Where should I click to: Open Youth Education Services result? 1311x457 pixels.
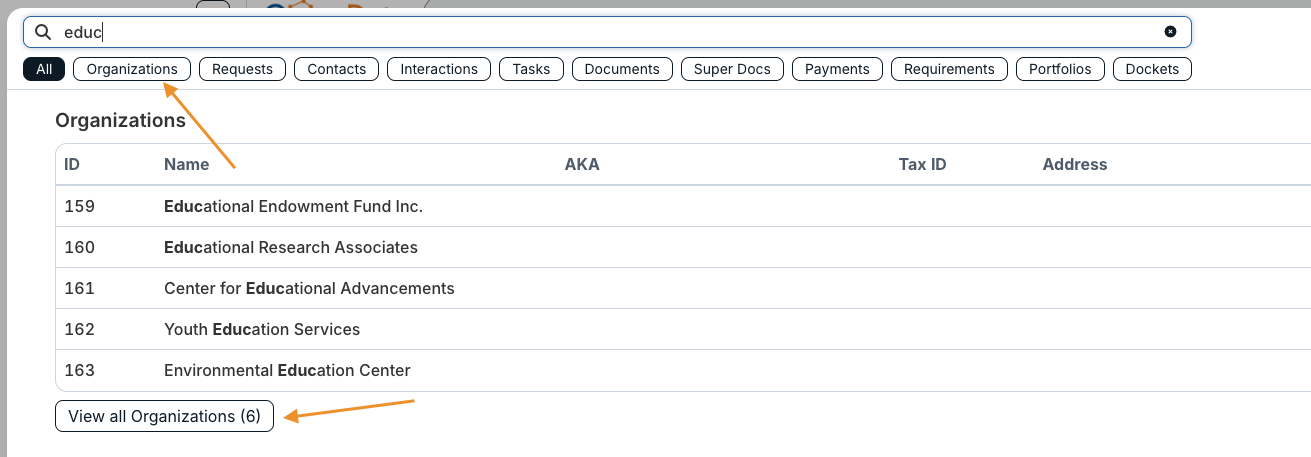pyautogui.click(x=262, y=329)
